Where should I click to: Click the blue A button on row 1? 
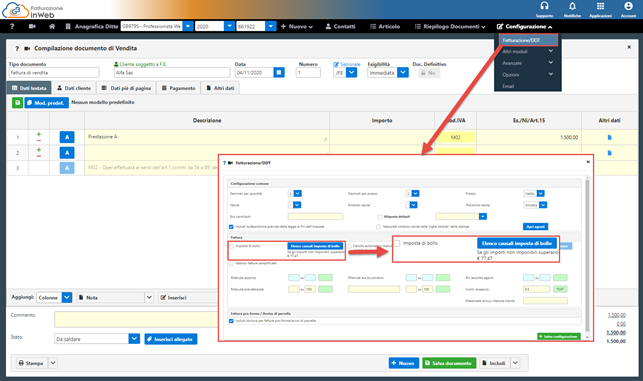(x=67, y=137)
